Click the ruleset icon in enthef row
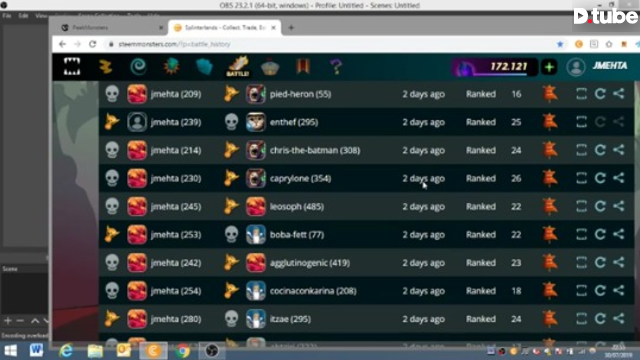640x360 pixels. [549, 122]
